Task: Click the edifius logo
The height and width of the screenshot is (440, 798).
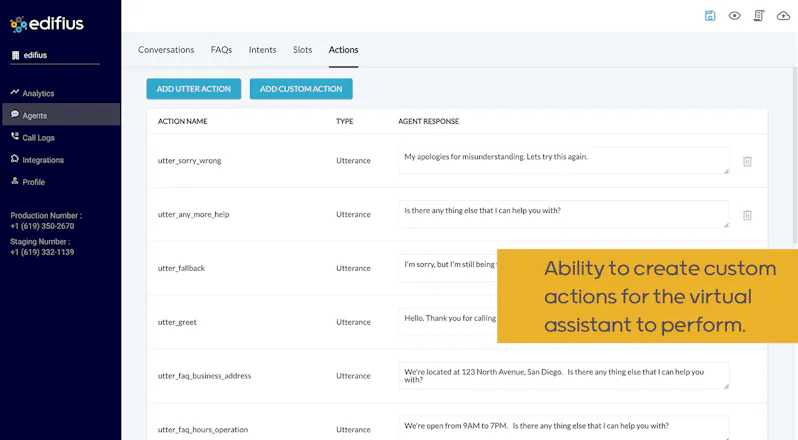Action: 47,23
